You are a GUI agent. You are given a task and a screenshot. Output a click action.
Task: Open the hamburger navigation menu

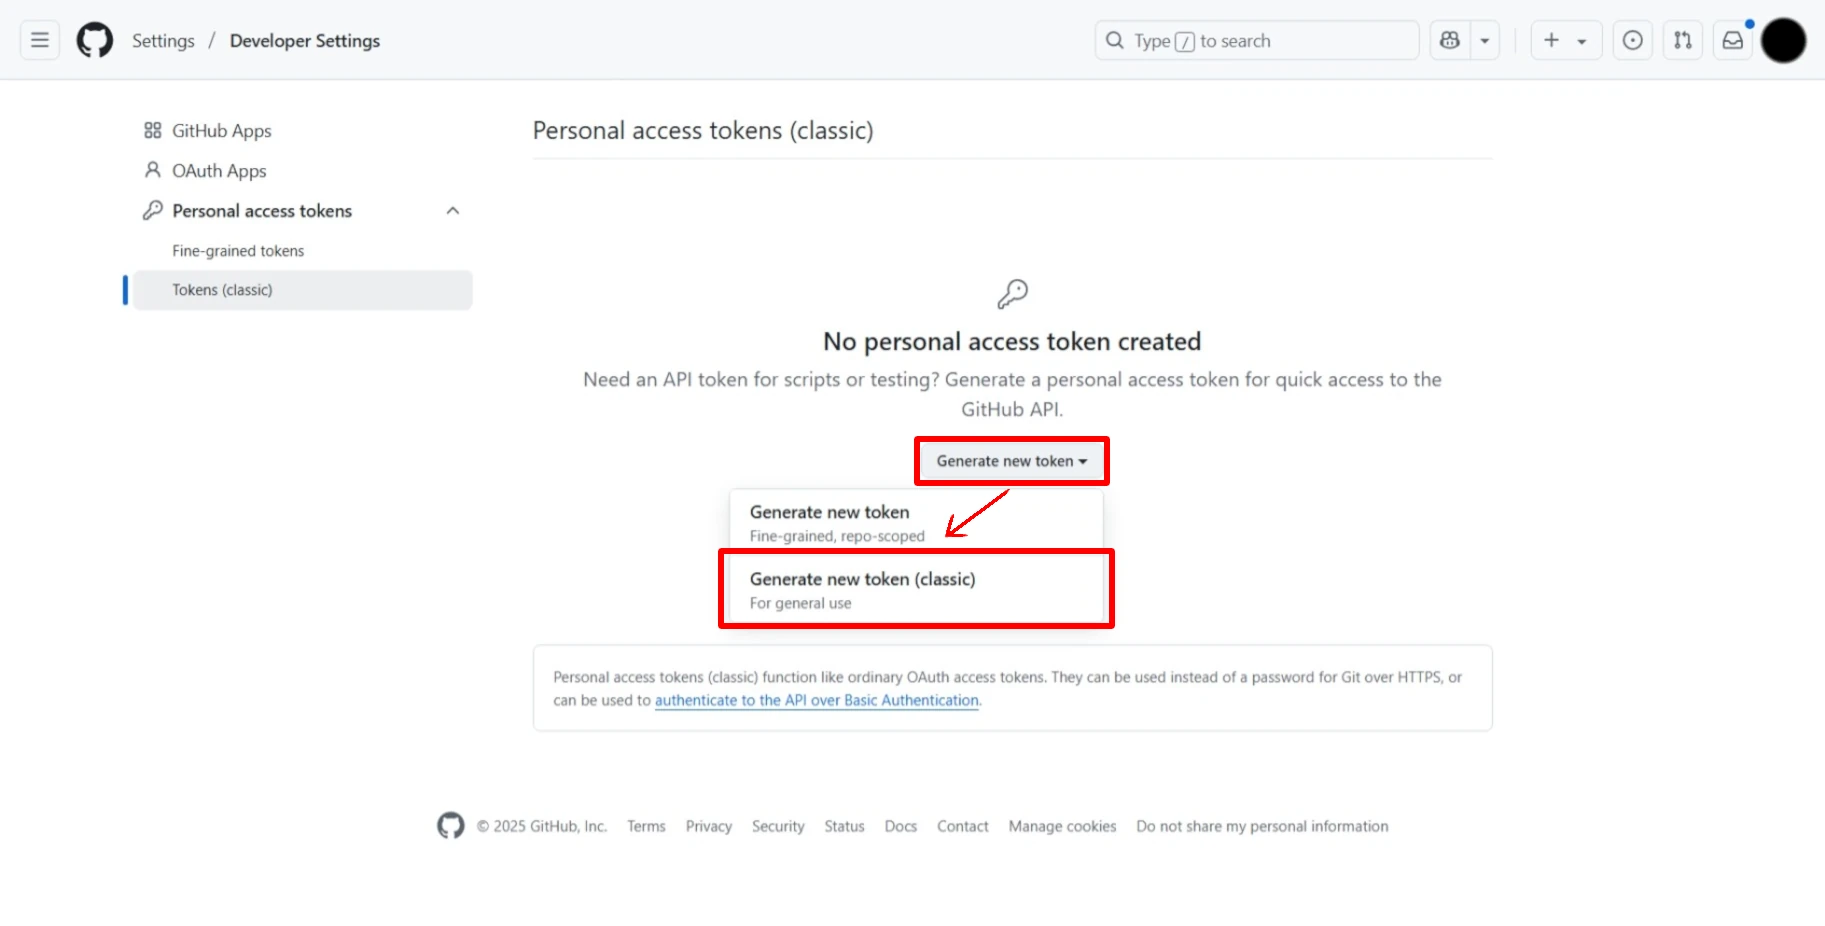pyautogui.click(x=40, y=40)
